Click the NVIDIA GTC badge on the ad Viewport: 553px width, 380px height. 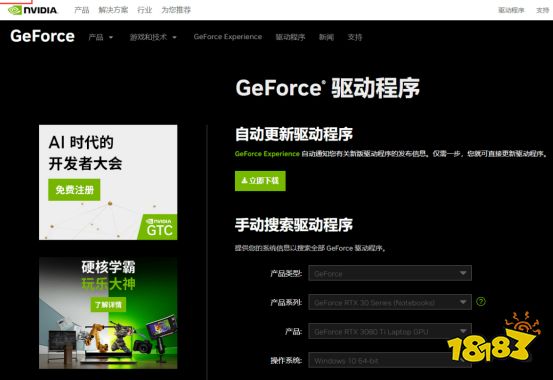tap(158, 227)
